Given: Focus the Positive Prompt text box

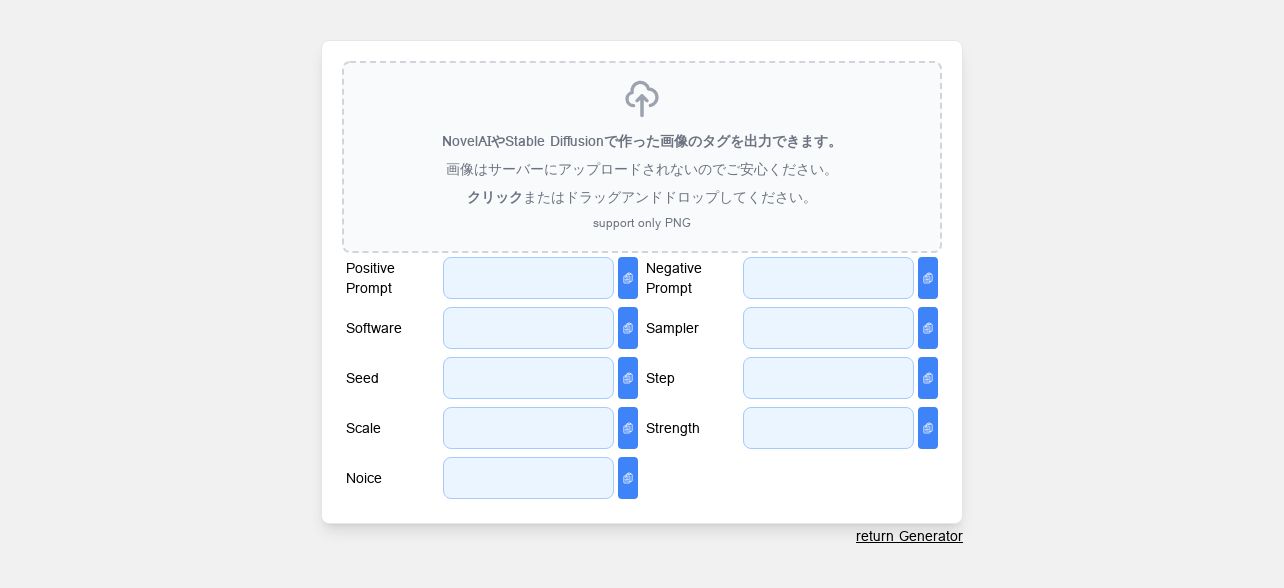Looking at the screenshot, I should (x=528, y=278).
